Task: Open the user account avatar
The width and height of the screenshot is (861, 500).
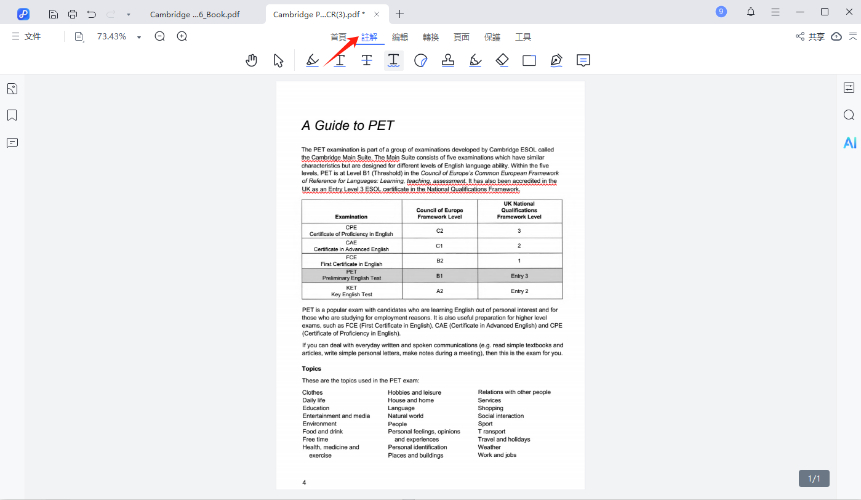Action: (721, 12)
